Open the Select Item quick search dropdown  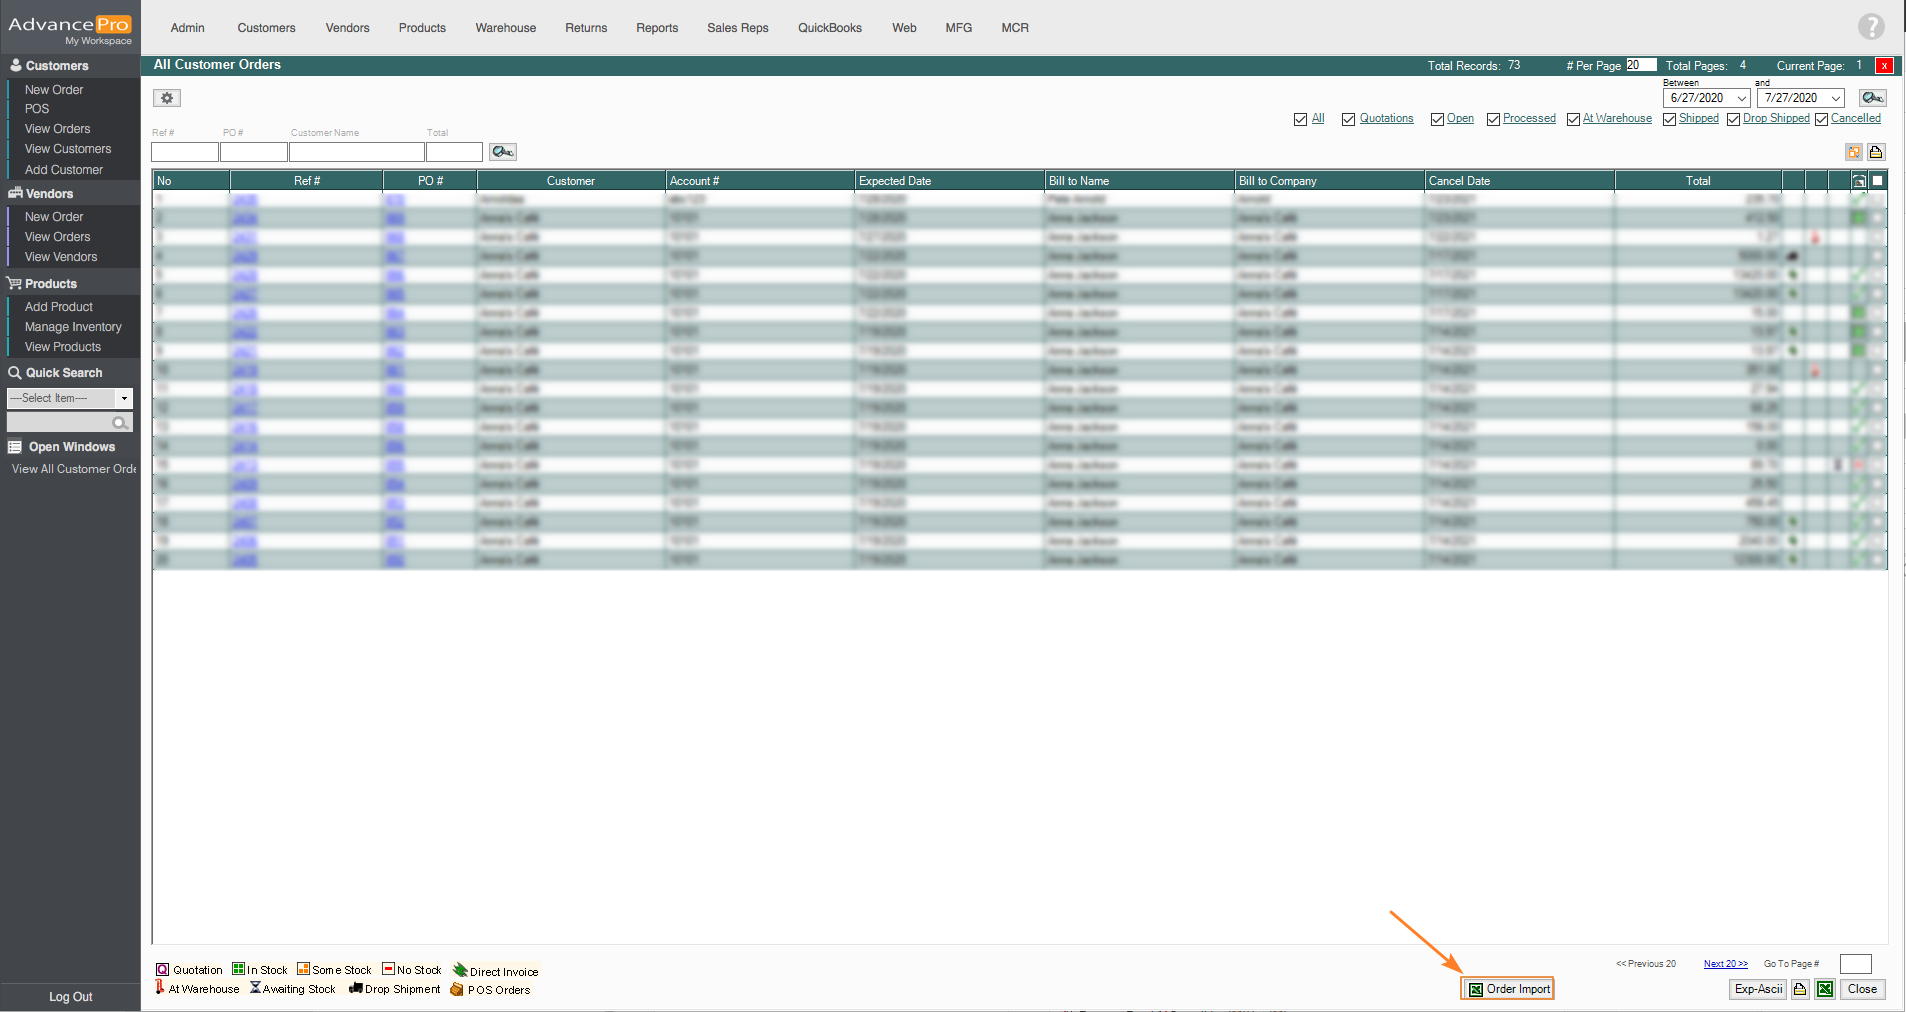pyautogui.click(x=124, y=398)
